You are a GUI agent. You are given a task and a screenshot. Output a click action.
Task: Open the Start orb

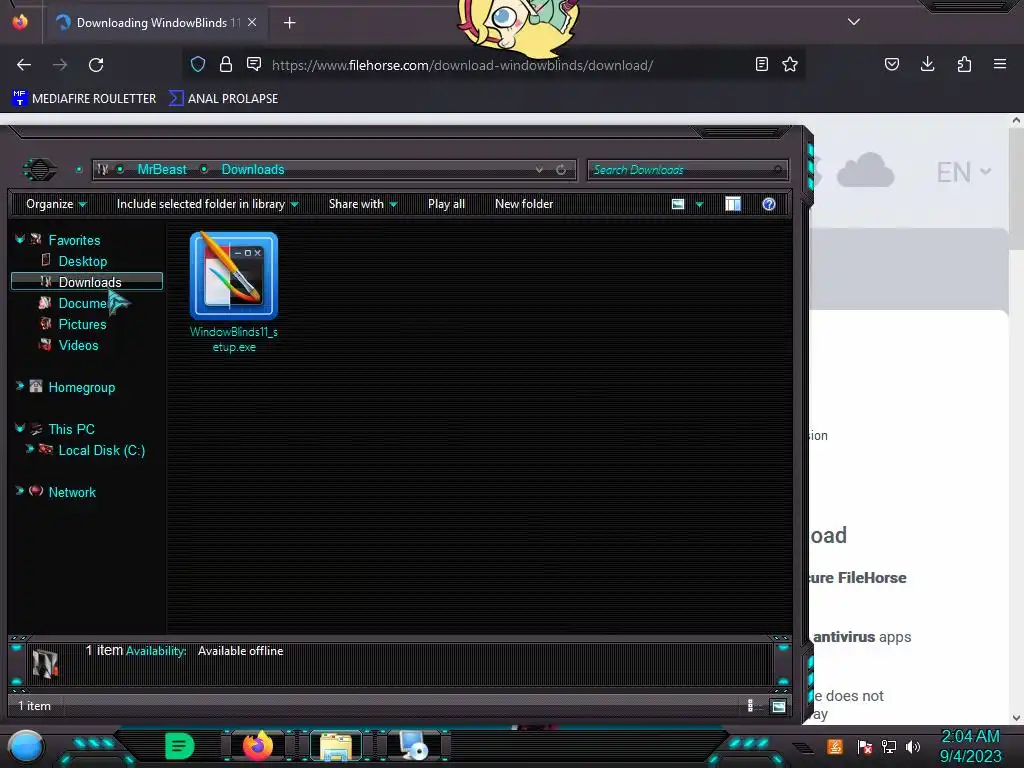[26, 747]
